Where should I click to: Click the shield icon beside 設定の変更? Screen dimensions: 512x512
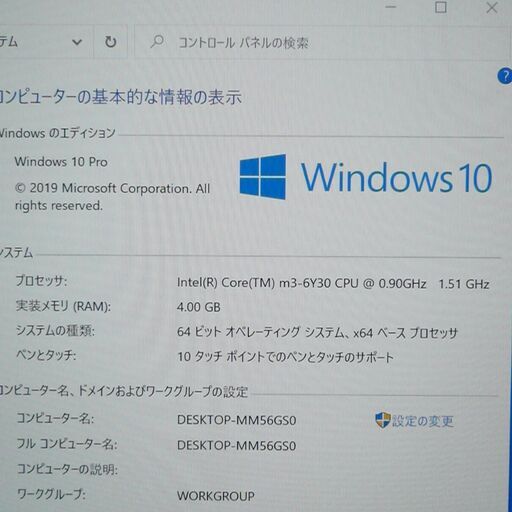click(382, 420)
